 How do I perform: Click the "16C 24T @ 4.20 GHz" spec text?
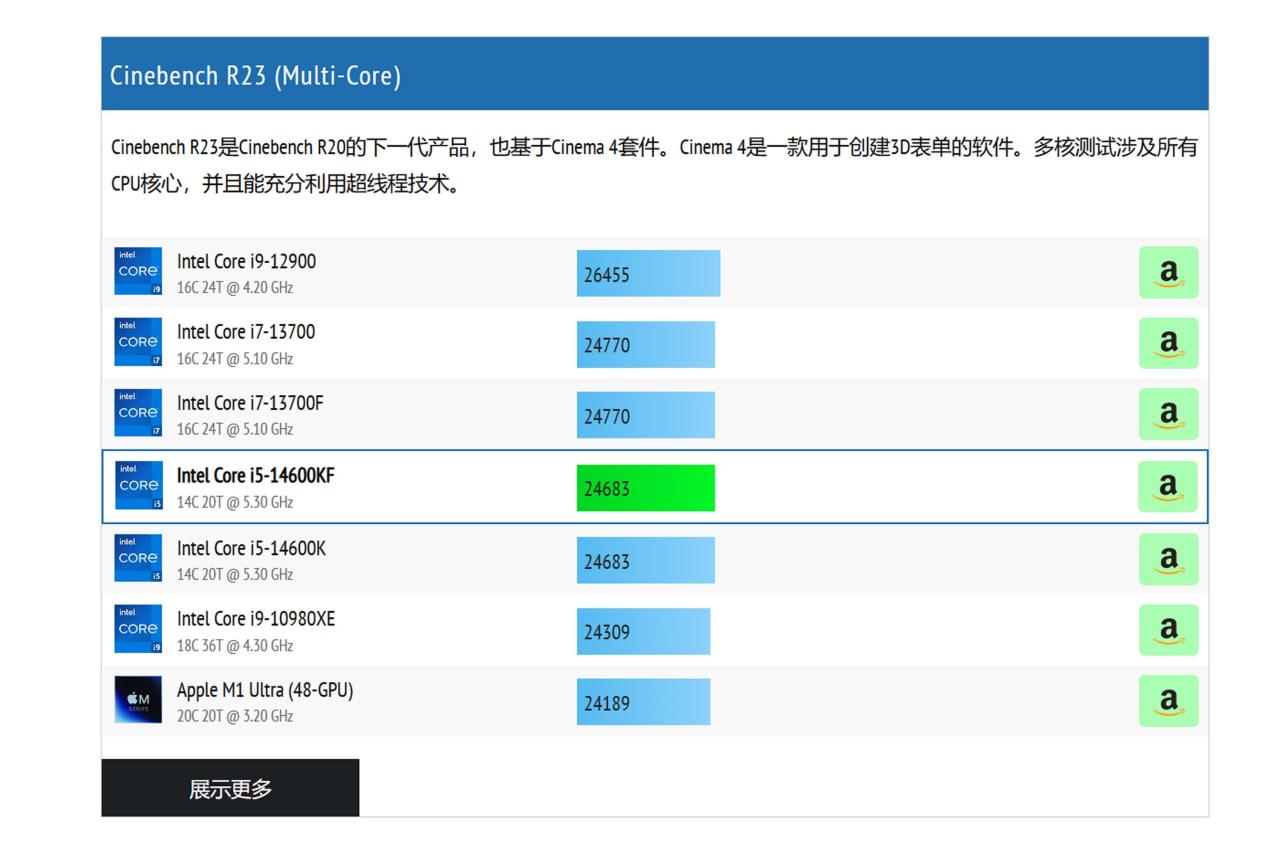(x=235, y=288)
